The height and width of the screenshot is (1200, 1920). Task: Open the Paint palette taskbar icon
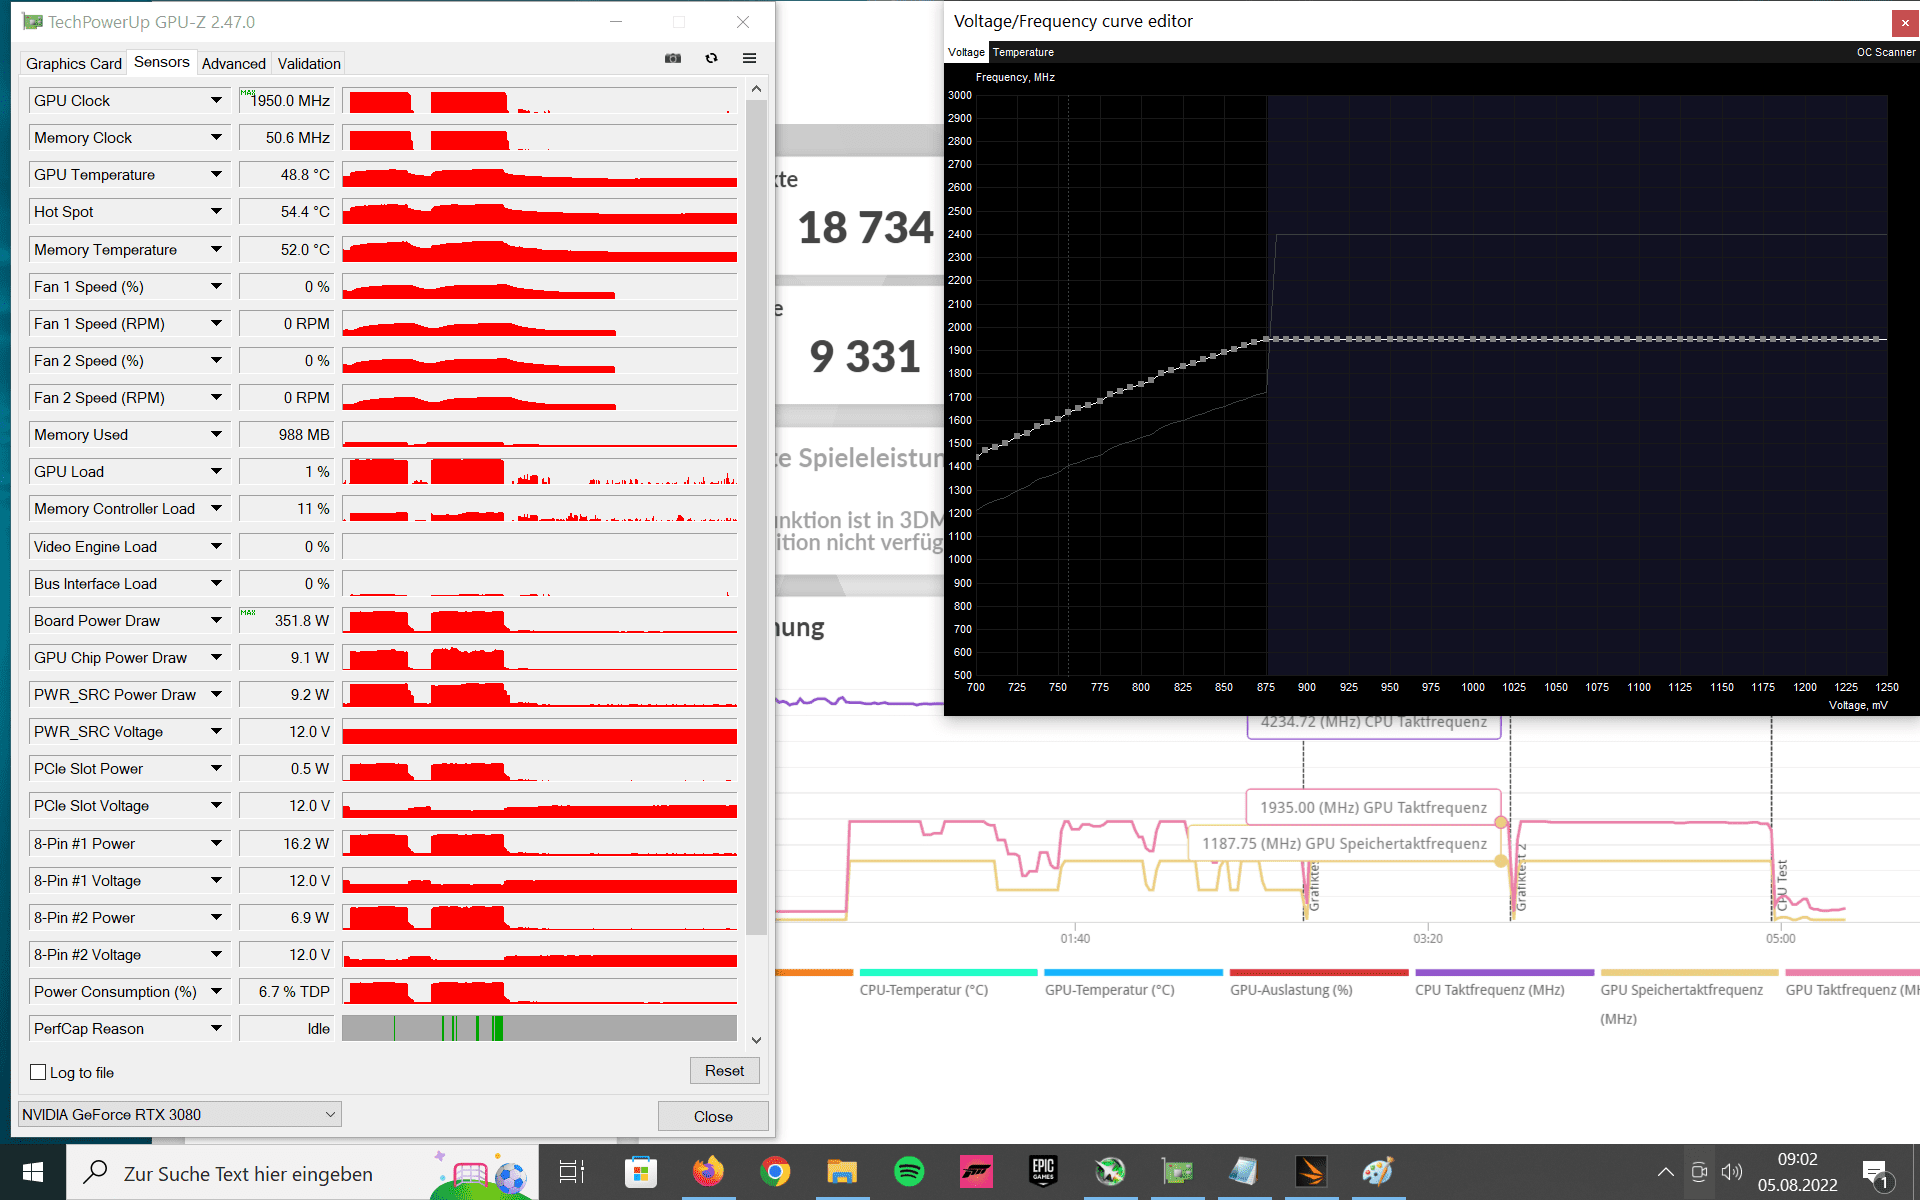1378,1172
